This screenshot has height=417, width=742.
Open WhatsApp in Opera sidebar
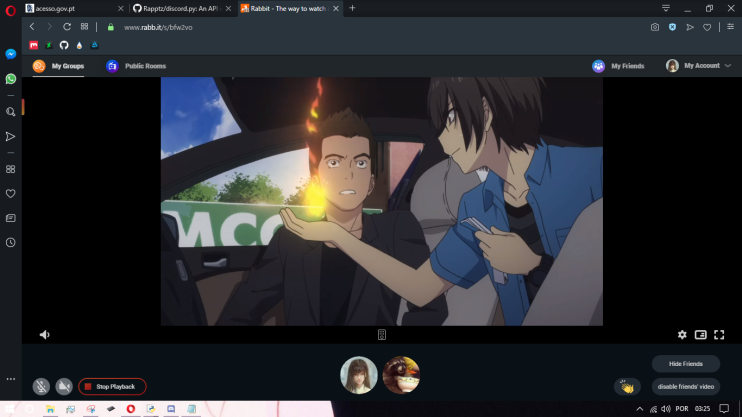[10, 79]
